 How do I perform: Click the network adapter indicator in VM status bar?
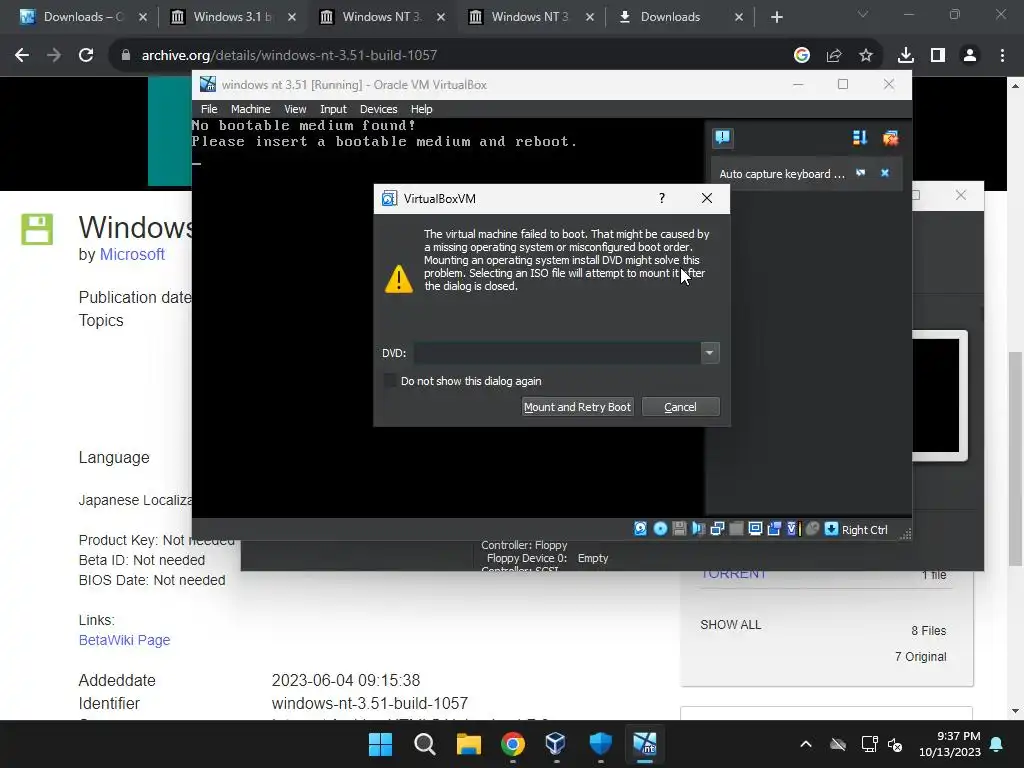pos(717,529)
